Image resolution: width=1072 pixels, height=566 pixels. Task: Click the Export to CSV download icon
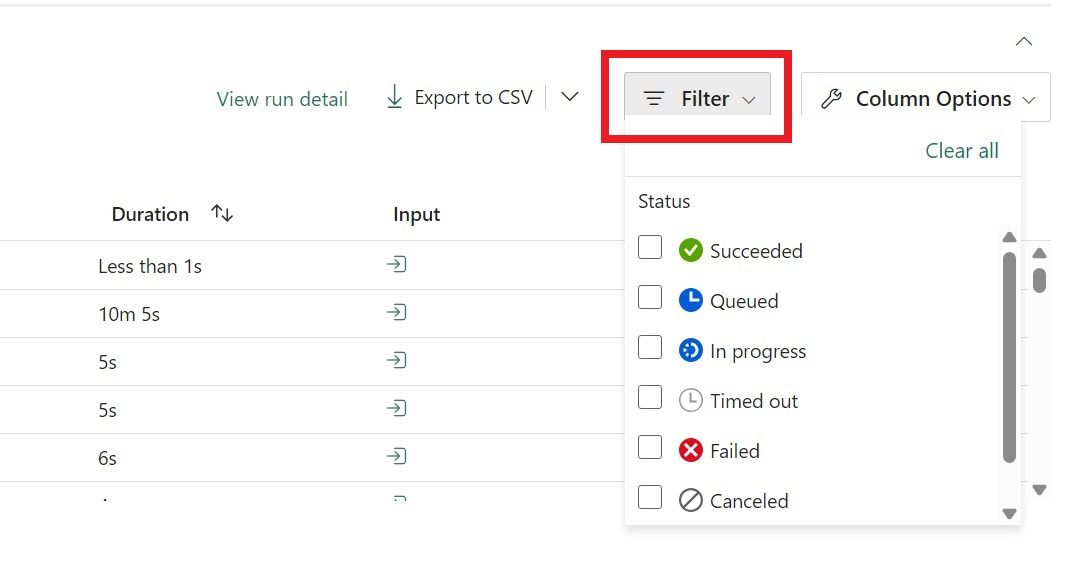(395, 97)
